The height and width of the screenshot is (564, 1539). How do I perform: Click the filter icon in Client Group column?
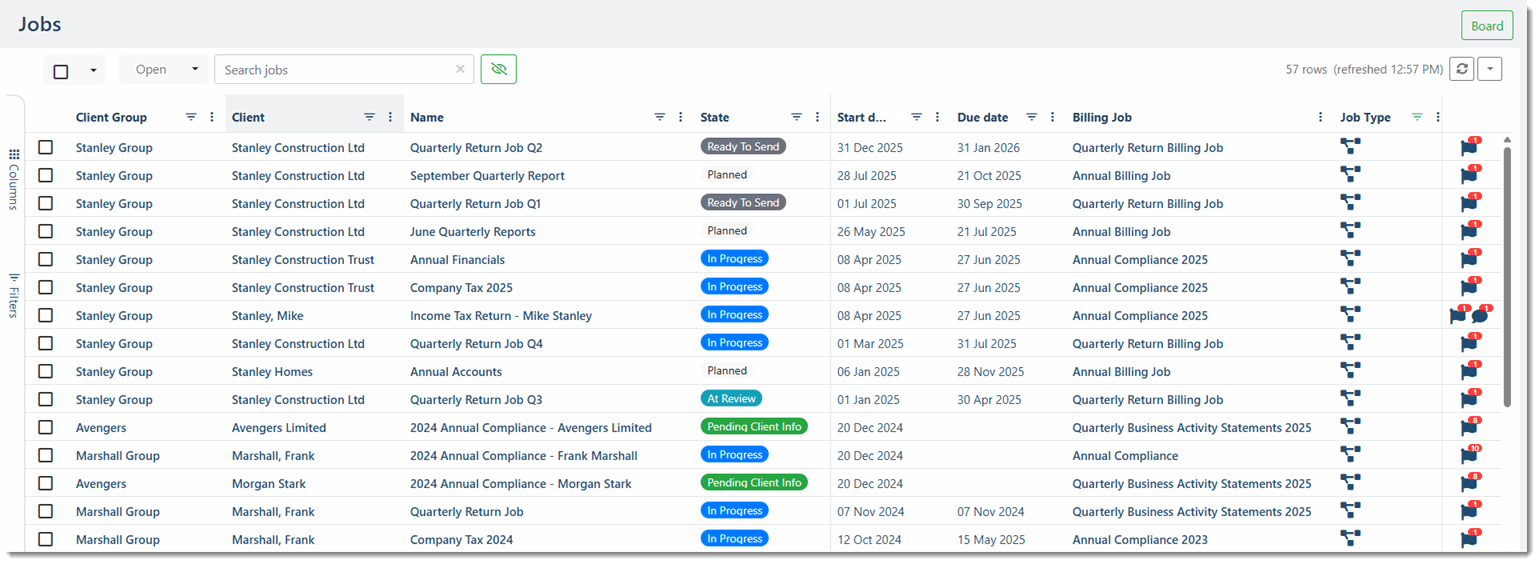pos(191,117)
